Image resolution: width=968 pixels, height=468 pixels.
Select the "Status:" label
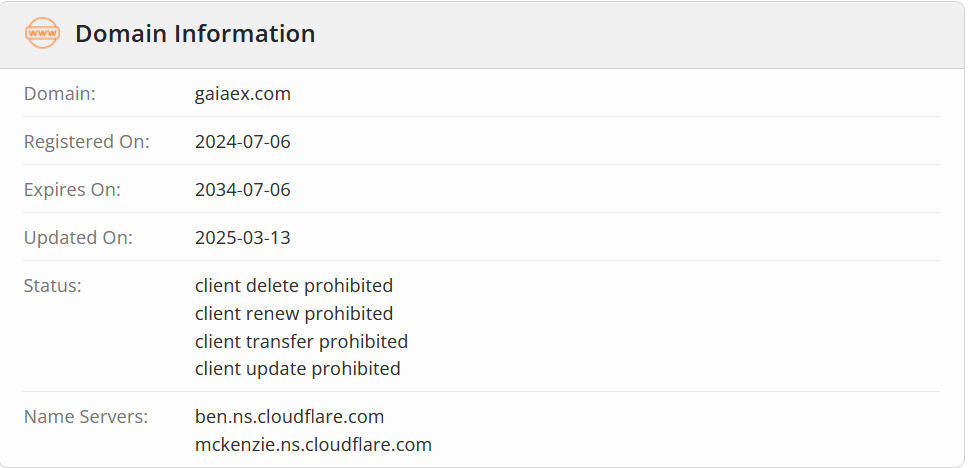coord(53,286)
